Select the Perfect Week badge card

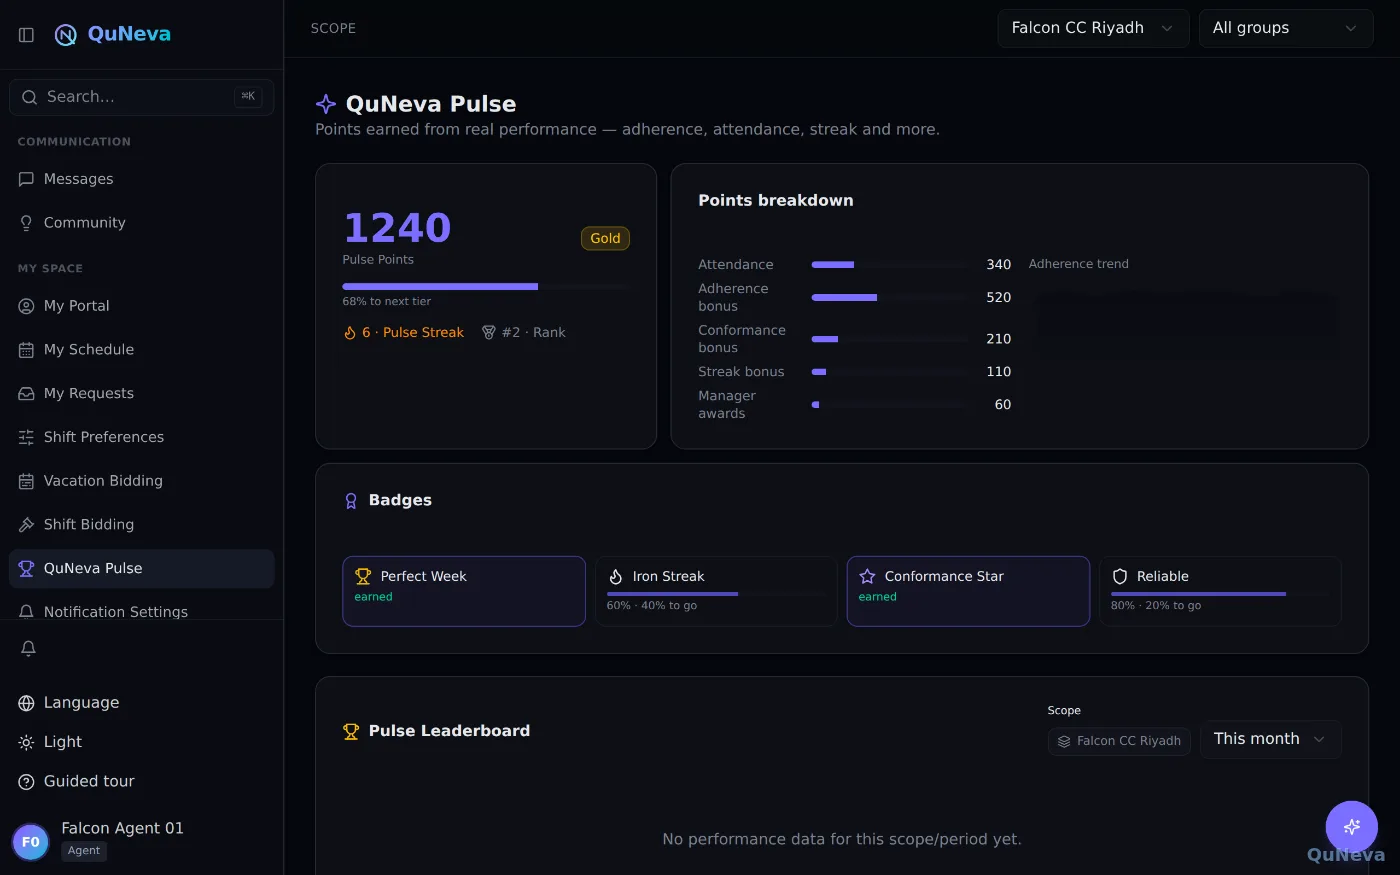click(x=464, y=591)
